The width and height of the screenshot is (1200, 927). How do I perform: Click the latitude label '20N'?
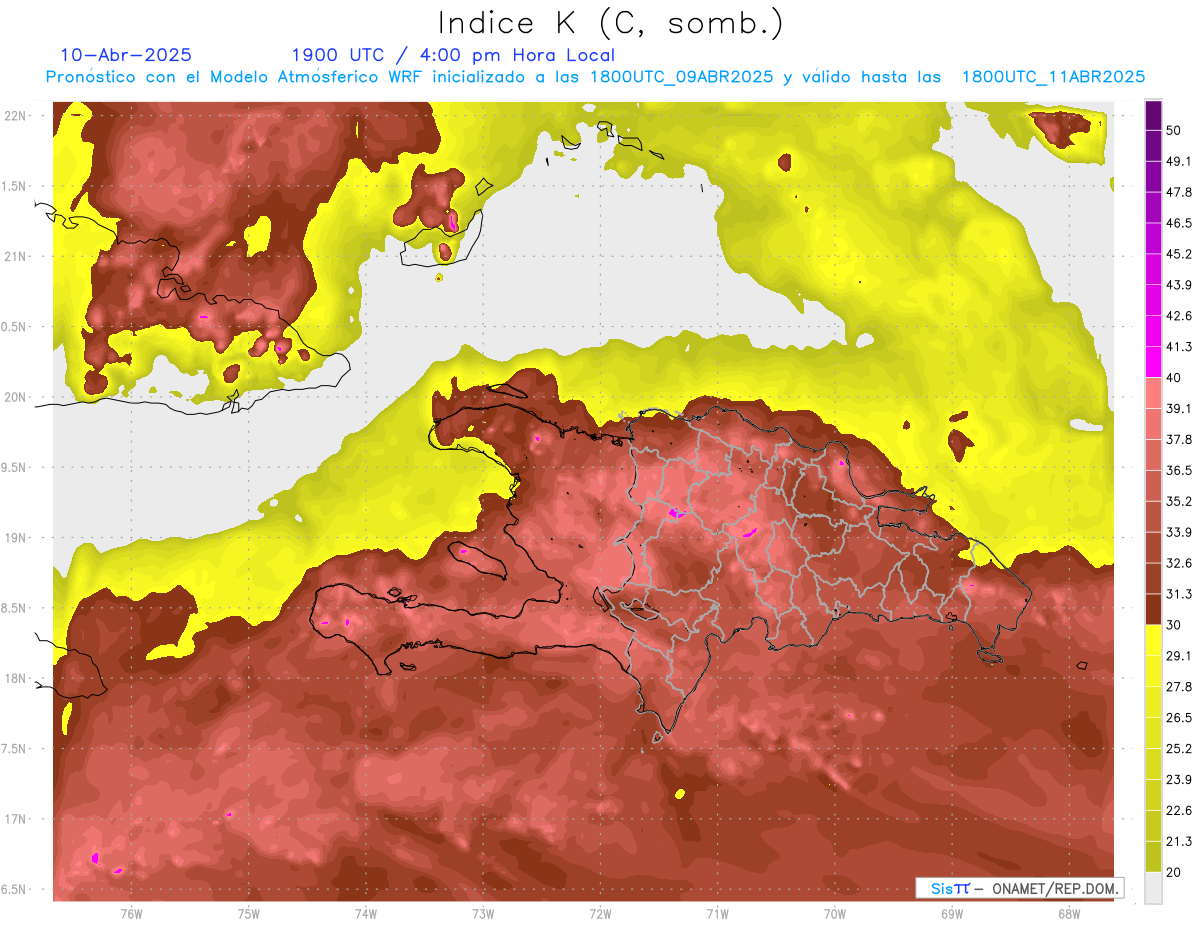point(14,397)
